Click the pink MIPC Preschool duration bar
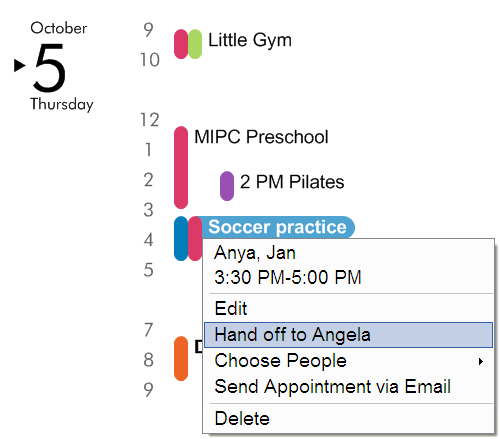Screen dimensions: 500x439 coord(181,167)
